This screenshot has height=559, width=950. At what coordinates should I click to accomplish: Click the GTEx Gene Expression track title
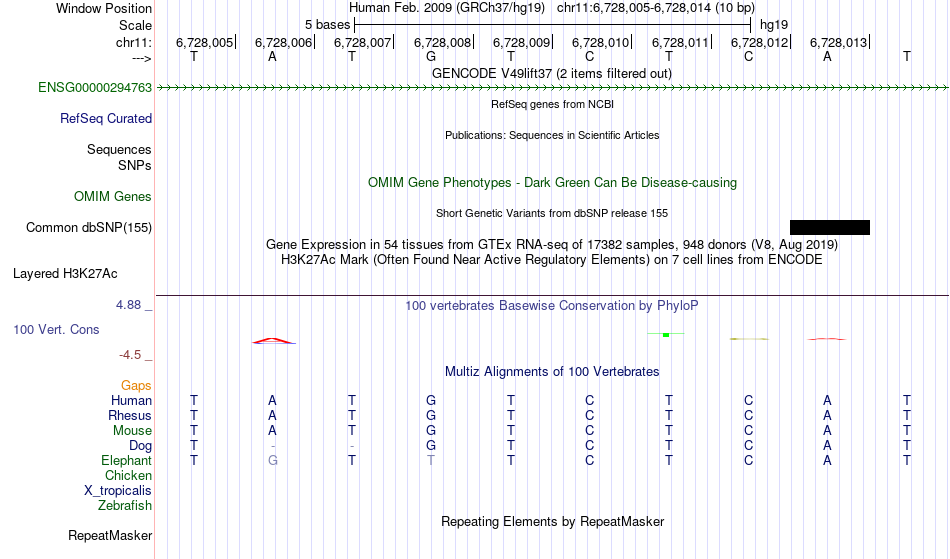click(552, 245)
